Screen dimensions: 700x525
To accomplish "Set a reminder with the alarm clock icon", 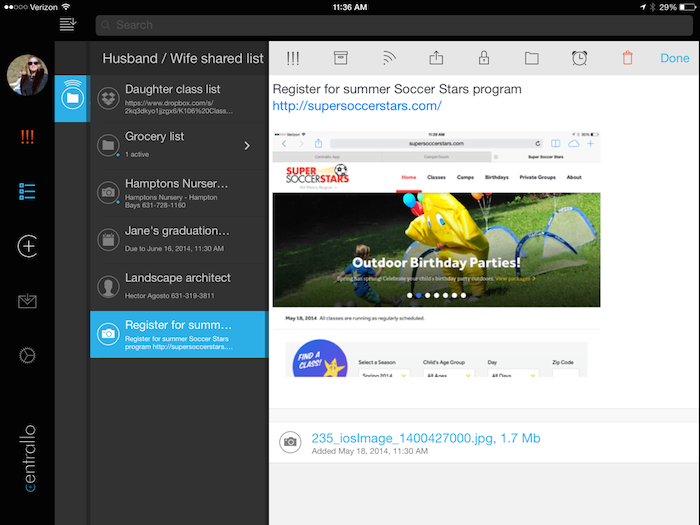I will pos(580,59).
